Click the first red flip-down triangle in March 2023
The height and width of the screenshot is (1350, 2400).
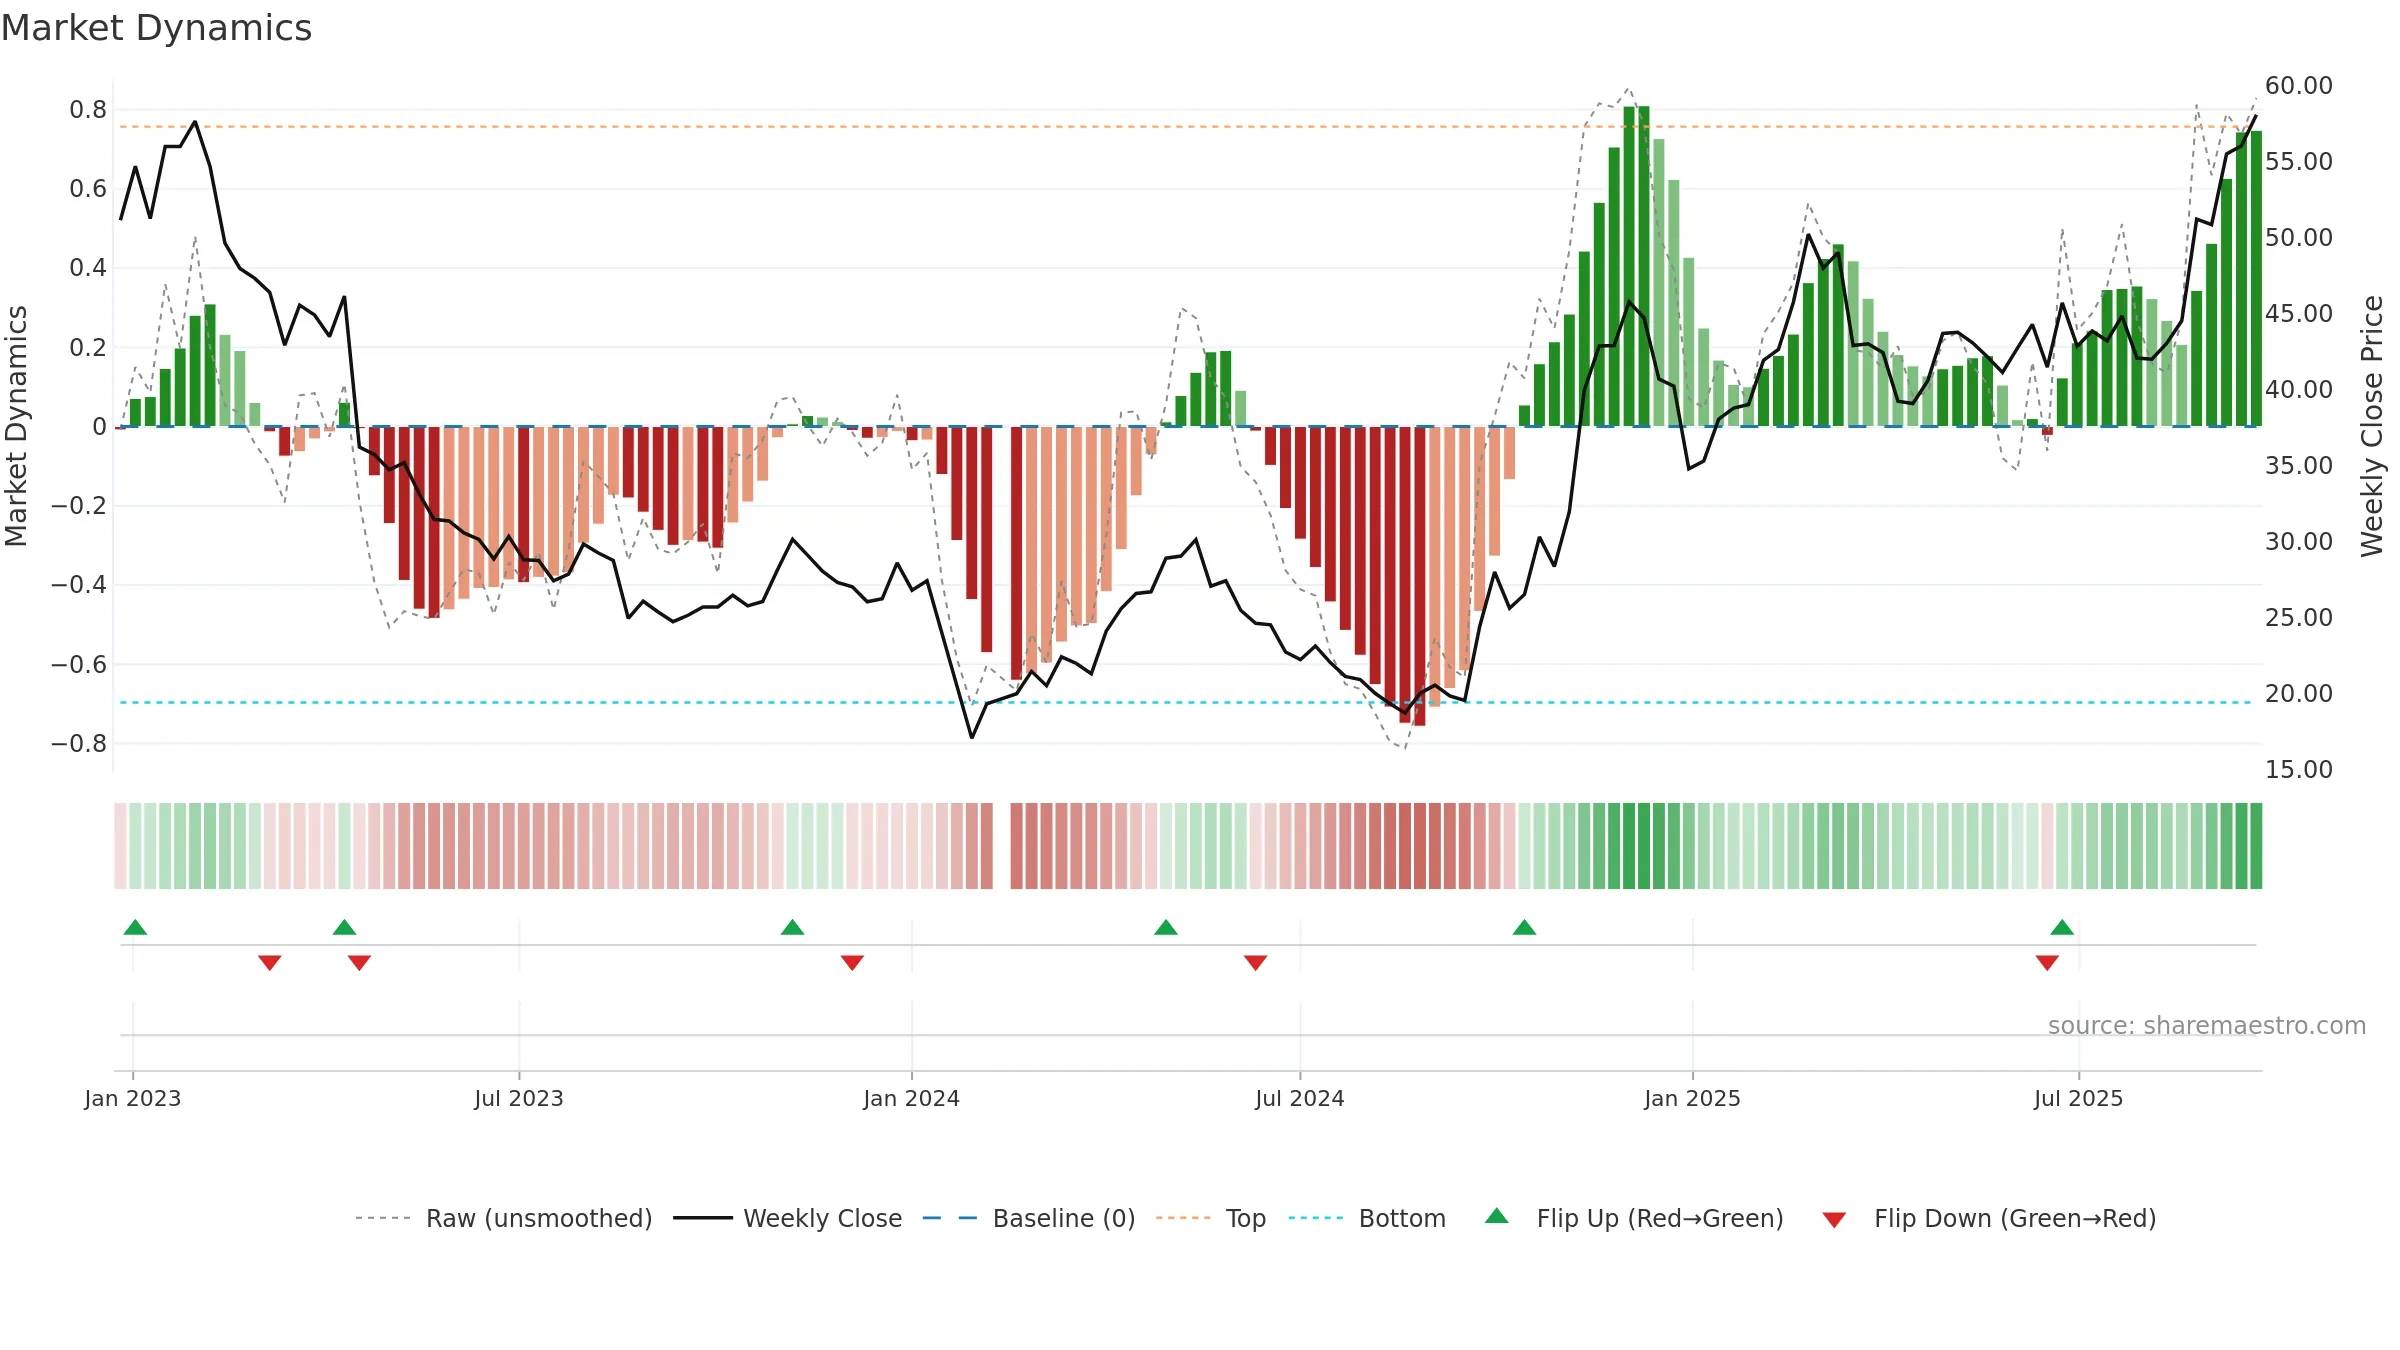pyautogui.click(x=270, y=962)
